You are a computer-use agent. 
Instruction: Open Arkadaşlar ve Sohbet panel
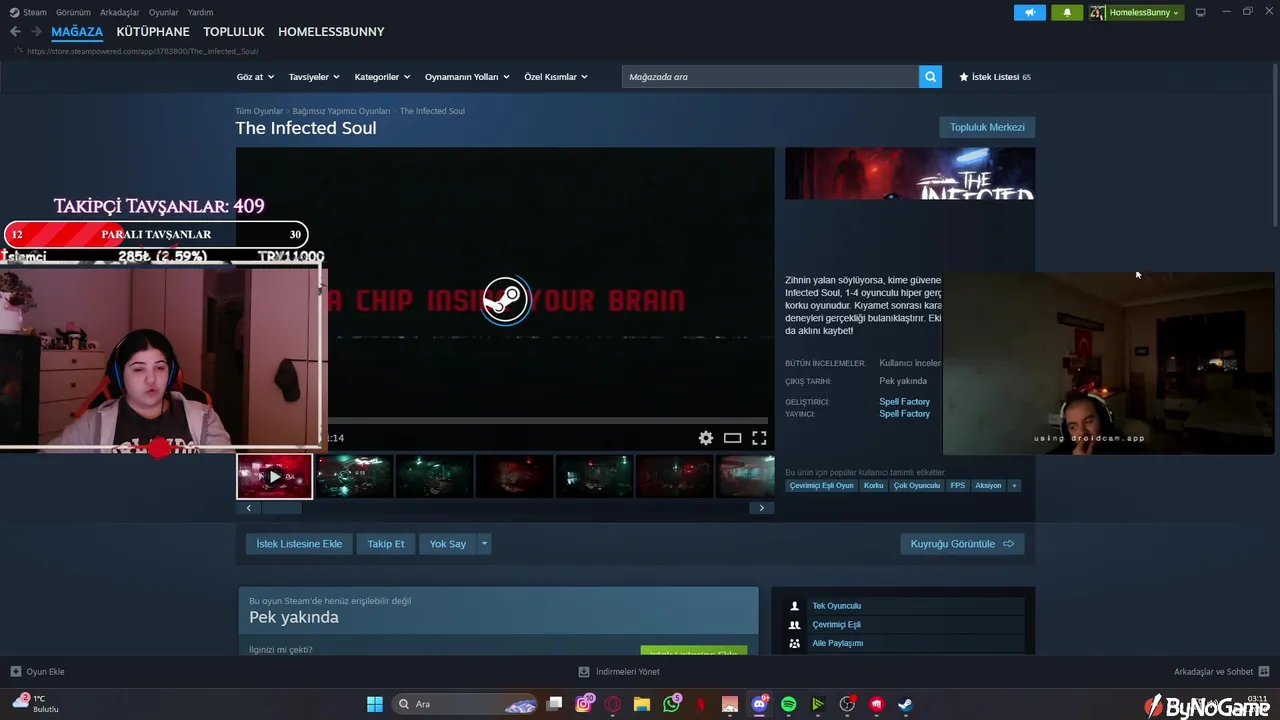pyautogui.click(x=1221, y=672)
